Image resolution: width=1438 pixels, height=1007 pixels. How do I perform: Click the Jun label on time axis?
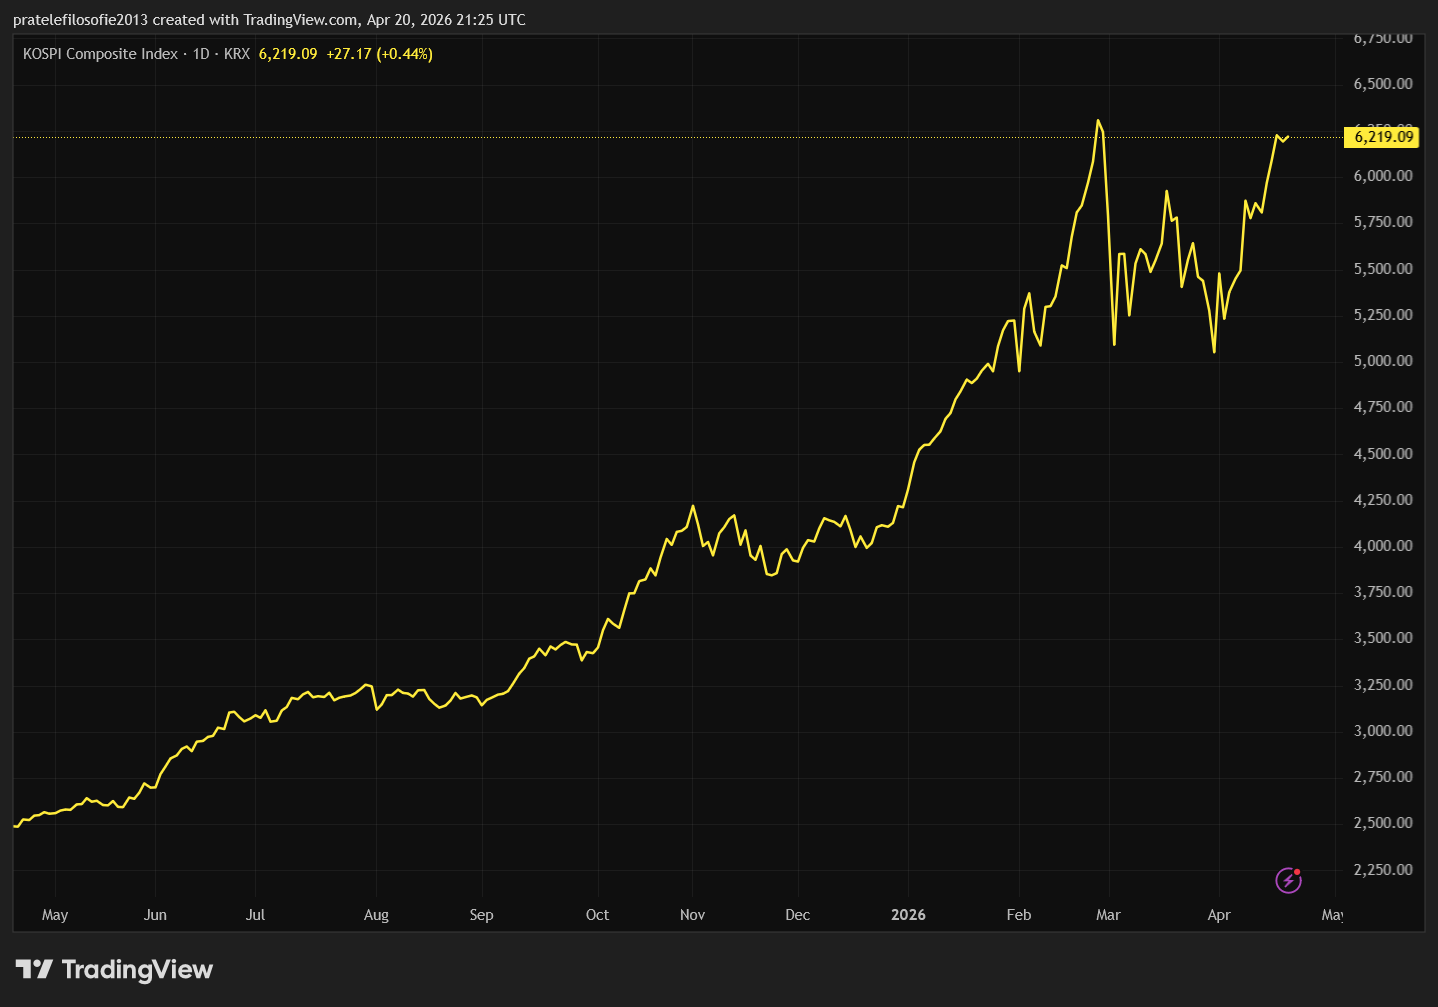[155, 915]
